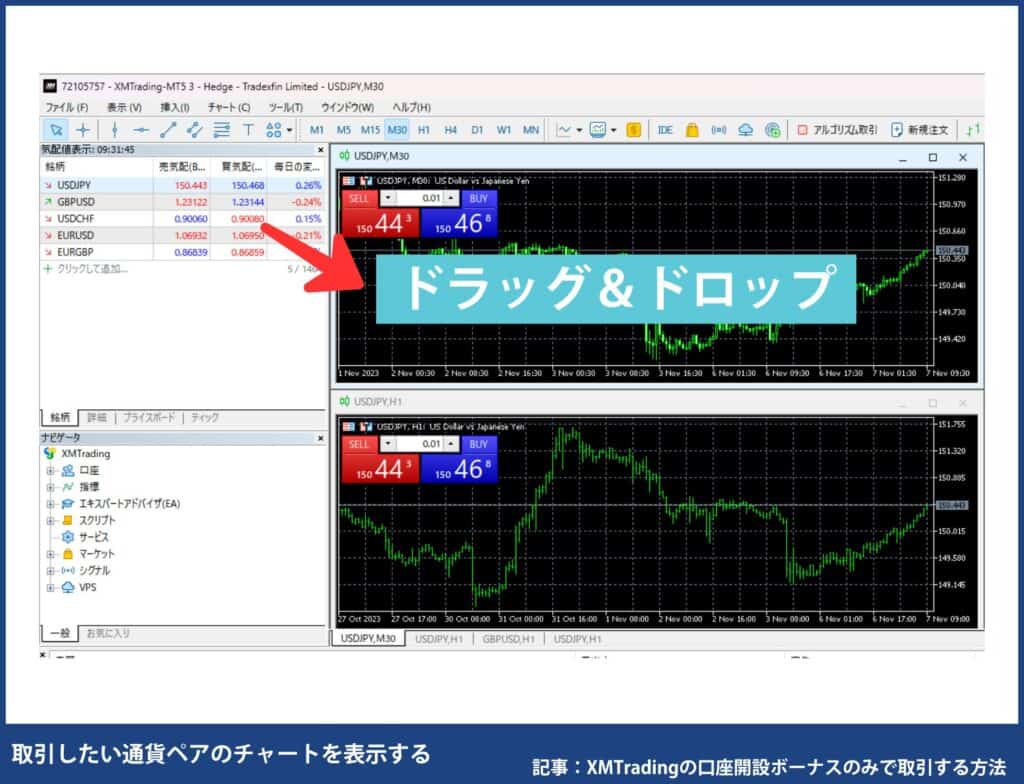This screenshot has height=784, width=1024.
Task: Select USDCHF row in Market Watch
Action: click(183, 219)
